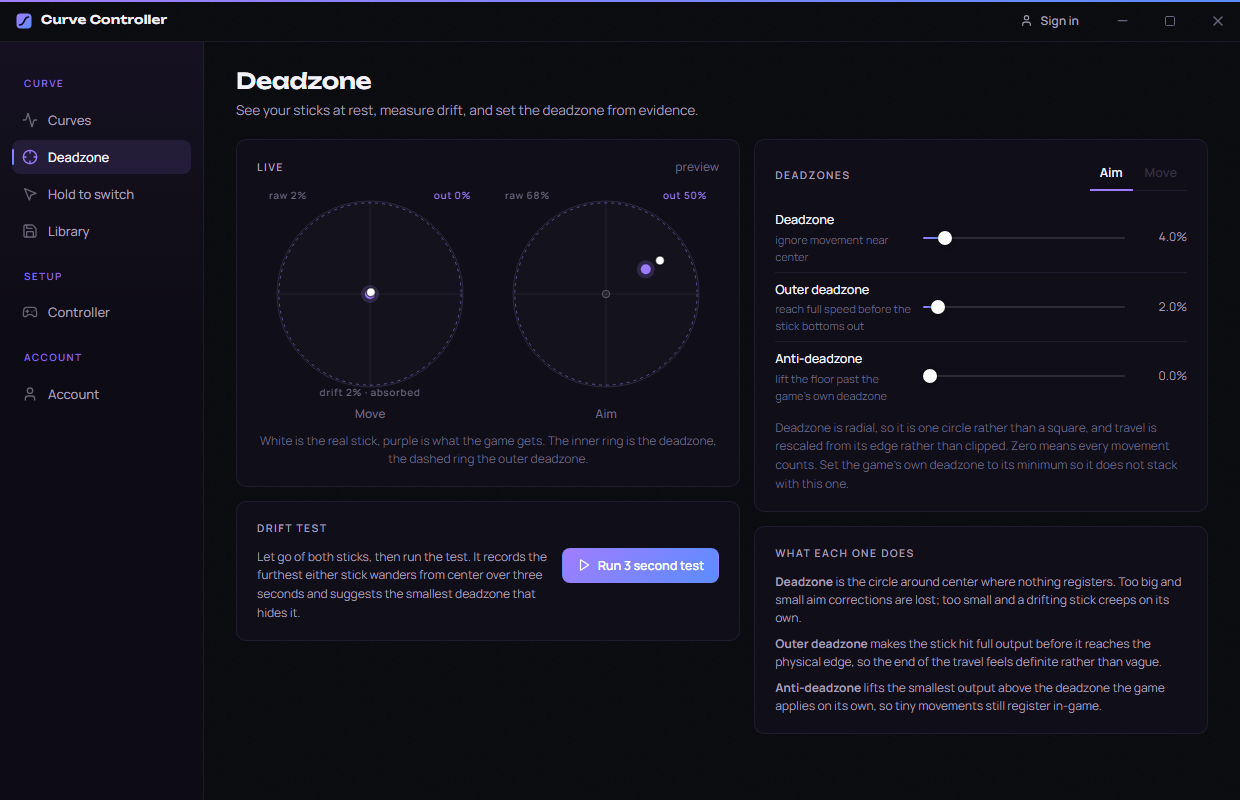Click the Move stick white dot
The height and width of the screenshot is (800, 1240).
pos(371,292)
